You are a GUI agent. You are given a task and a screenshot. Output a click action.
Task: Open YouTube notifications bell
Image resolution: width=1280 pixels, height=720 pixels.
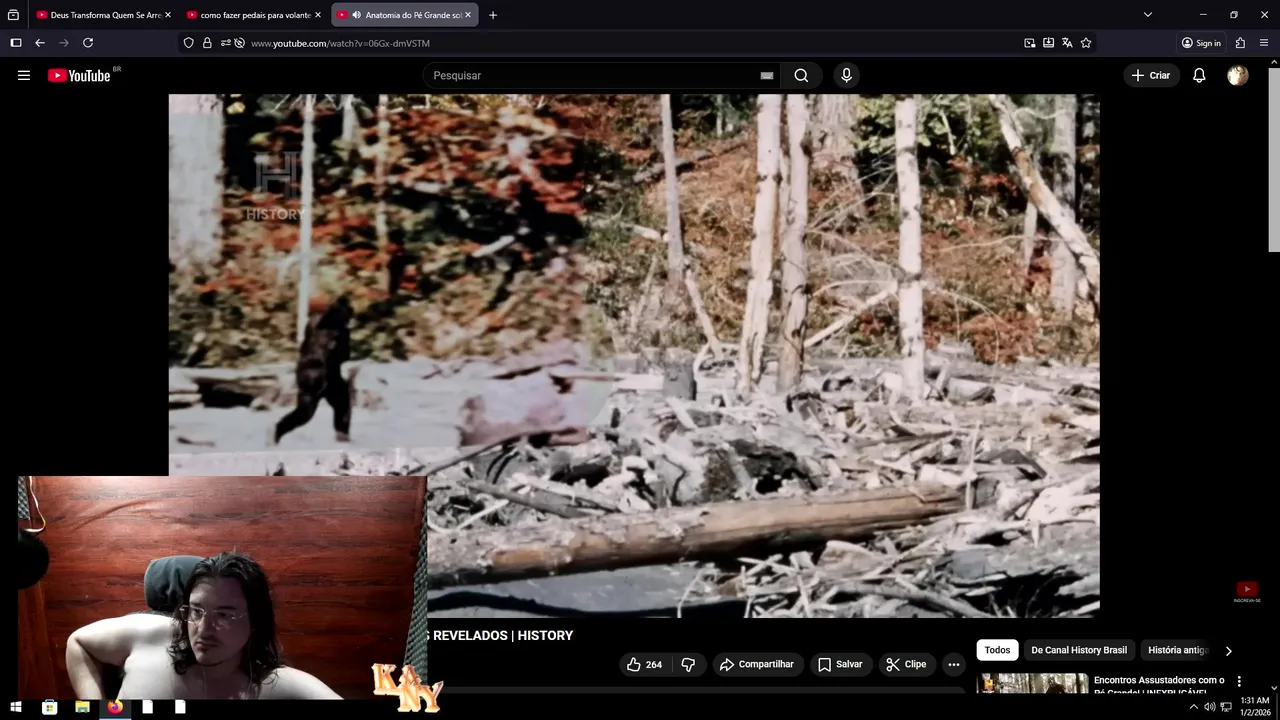[1199, 75]
